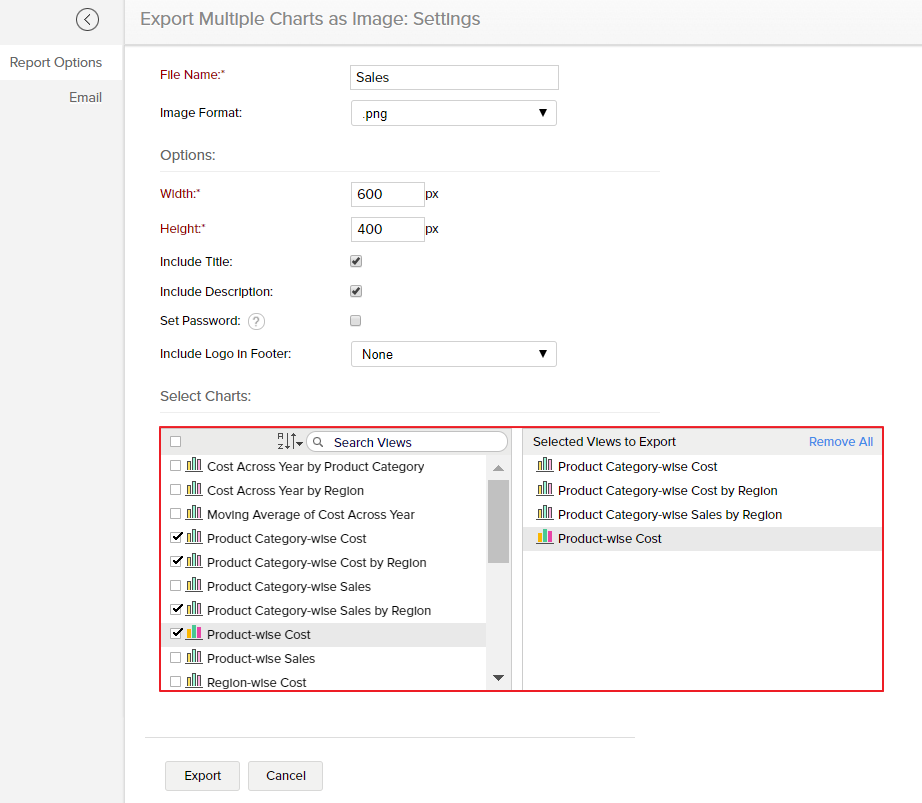Check the Product Category-wise Sales chart
Image resolution: width=922 pixels, height=803 pixels.
pos(176,586)
